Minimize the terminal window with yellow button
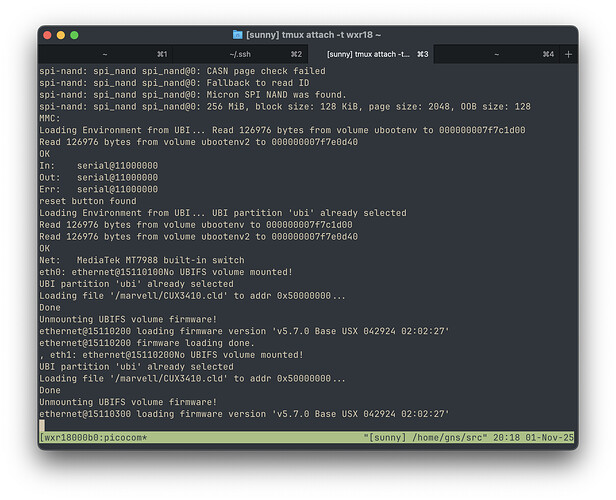 tap(61, 35)
